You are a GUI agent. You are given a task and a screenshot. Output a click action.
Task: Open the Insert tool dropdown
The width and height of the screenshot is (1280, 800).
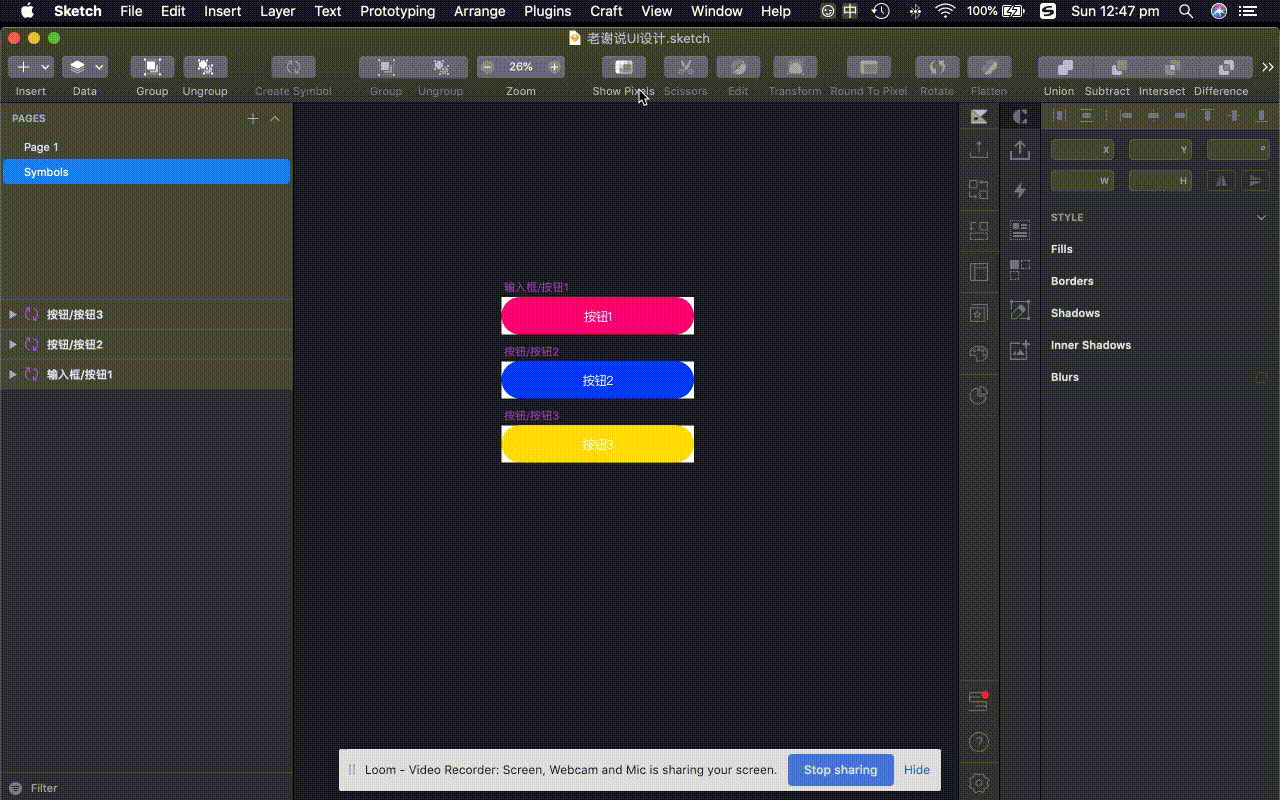[30, 67]
